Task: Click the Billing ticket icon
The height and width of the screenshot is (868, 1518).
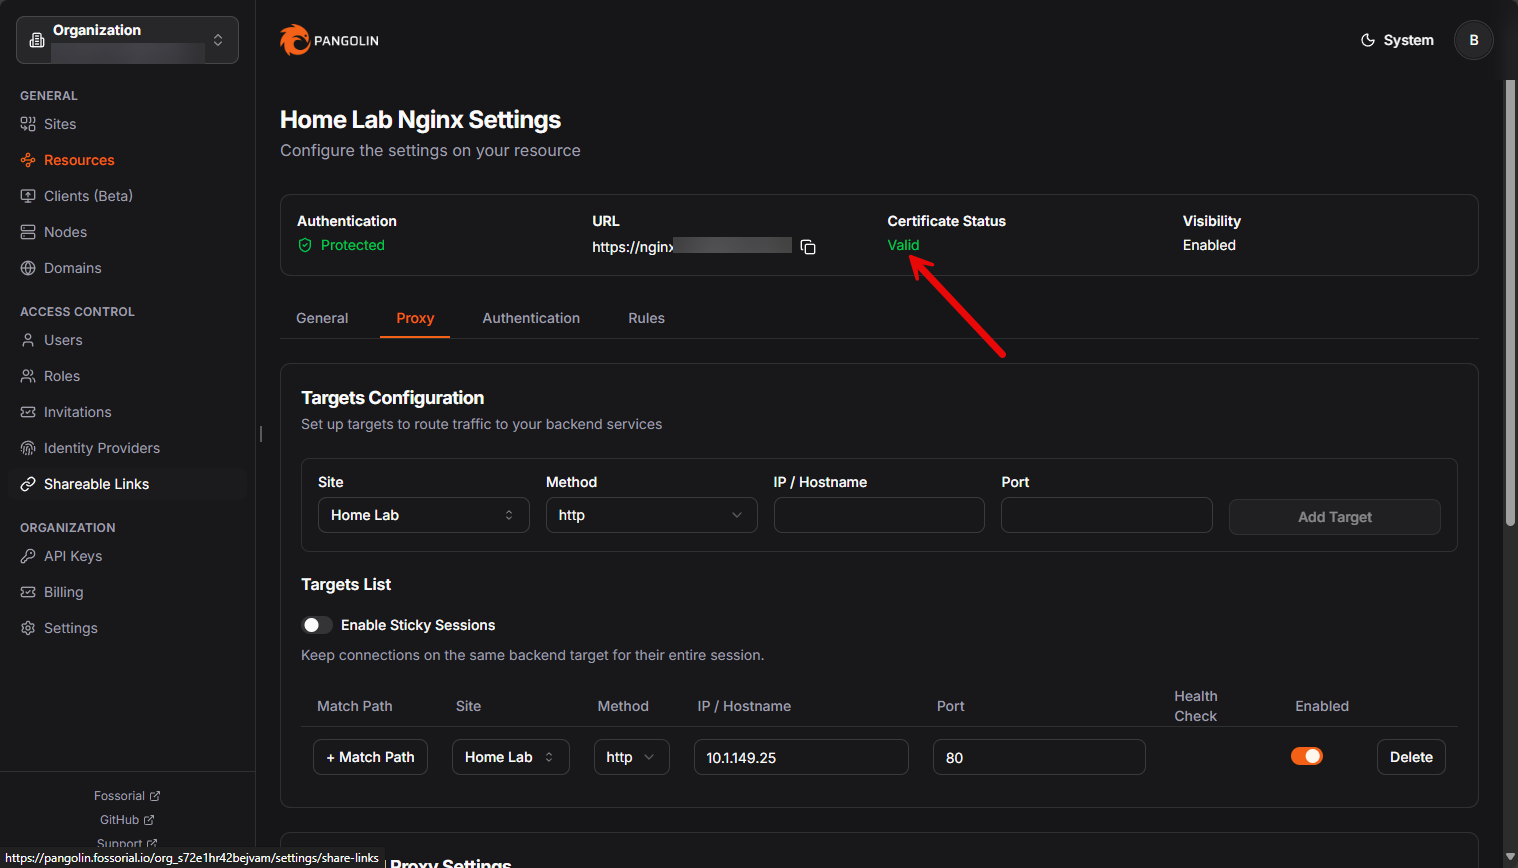Action: [28, 592]
